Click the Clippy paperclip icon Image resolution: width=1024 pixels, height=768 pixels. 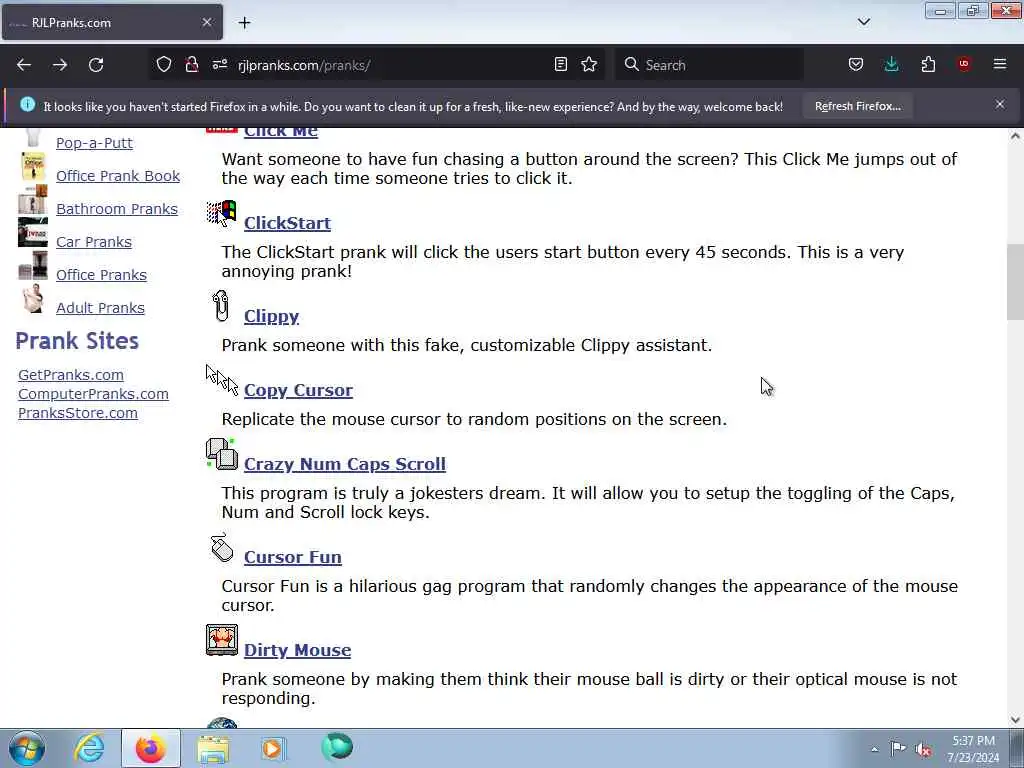coord(221,306)
